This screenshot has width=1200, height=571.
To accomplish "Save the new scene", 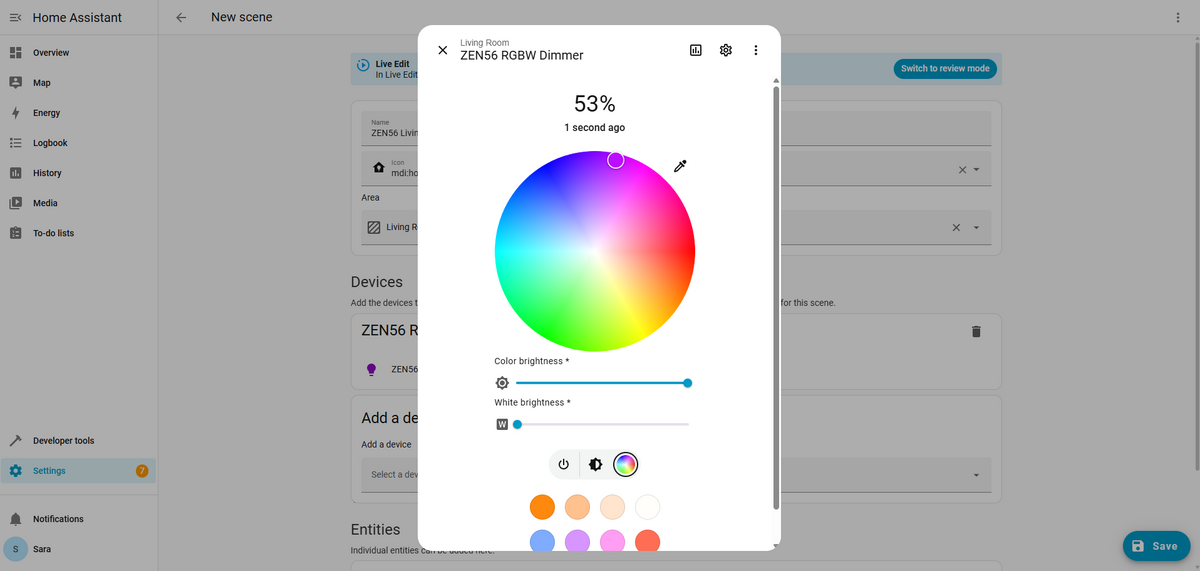I will pyautogui.click(x=1155, y=546).
